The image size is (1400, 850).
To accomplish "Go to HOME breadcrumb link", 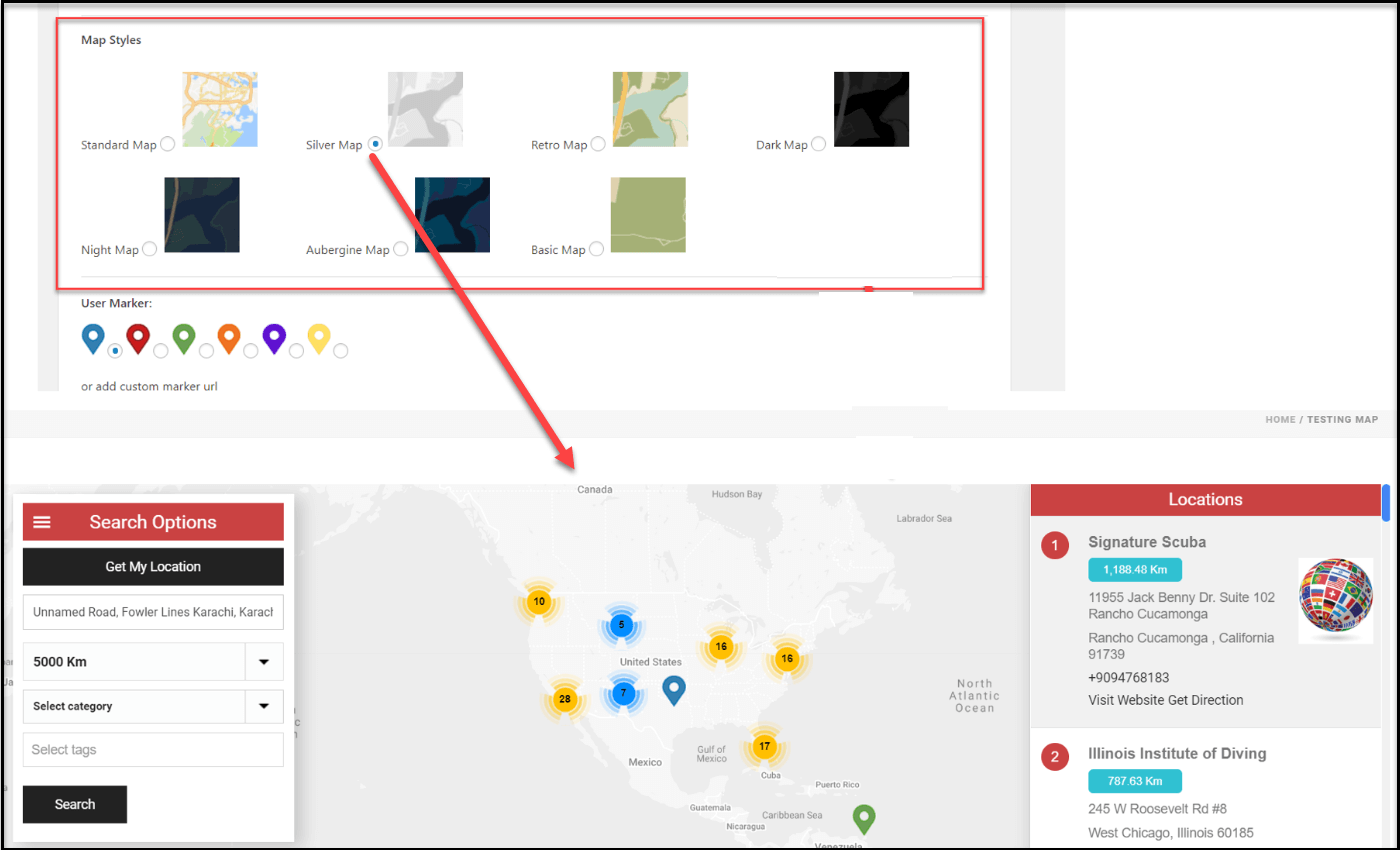I will (1280, 420).
